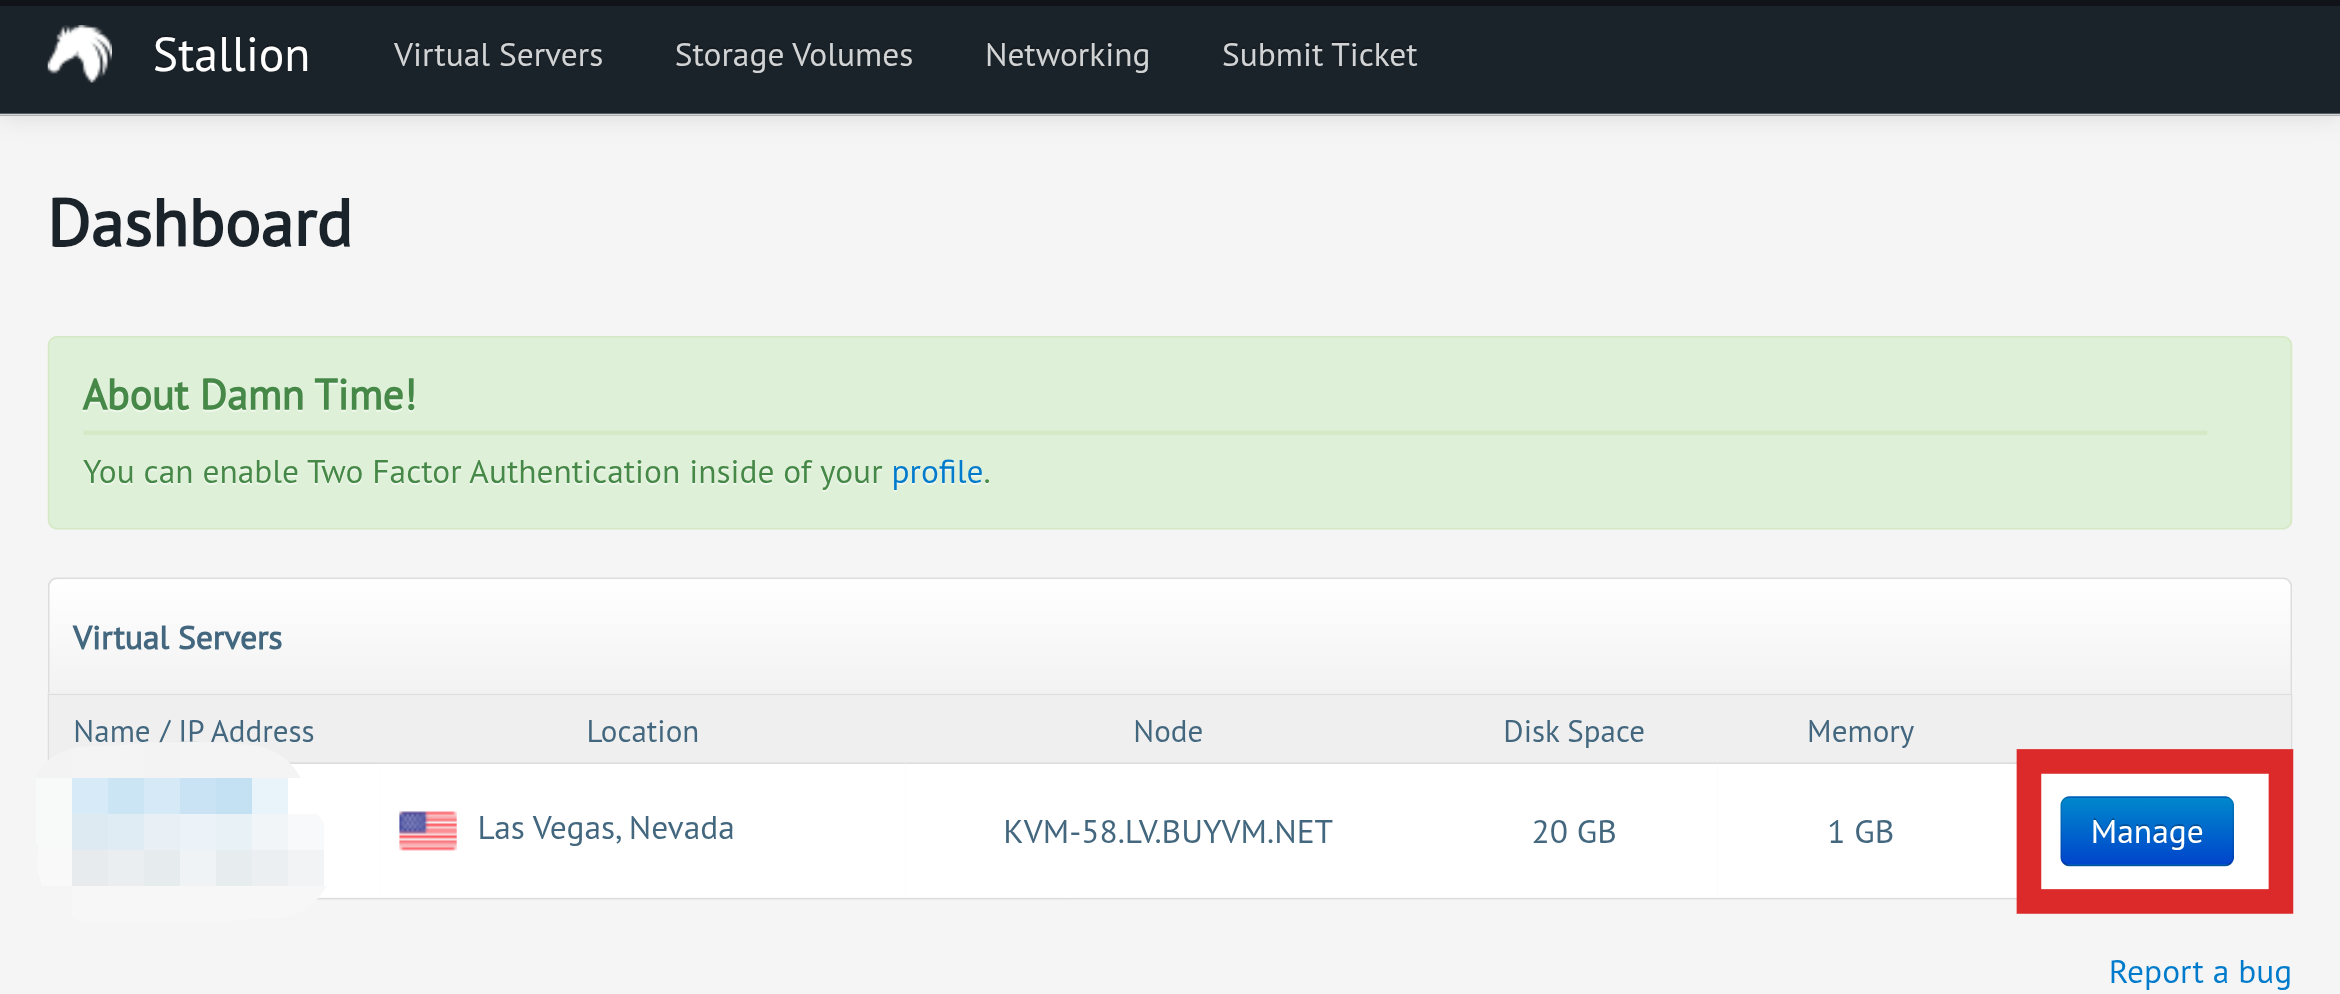Open the Submit Ticket page
2340x994 pixels.
(x=1319, y=55)
